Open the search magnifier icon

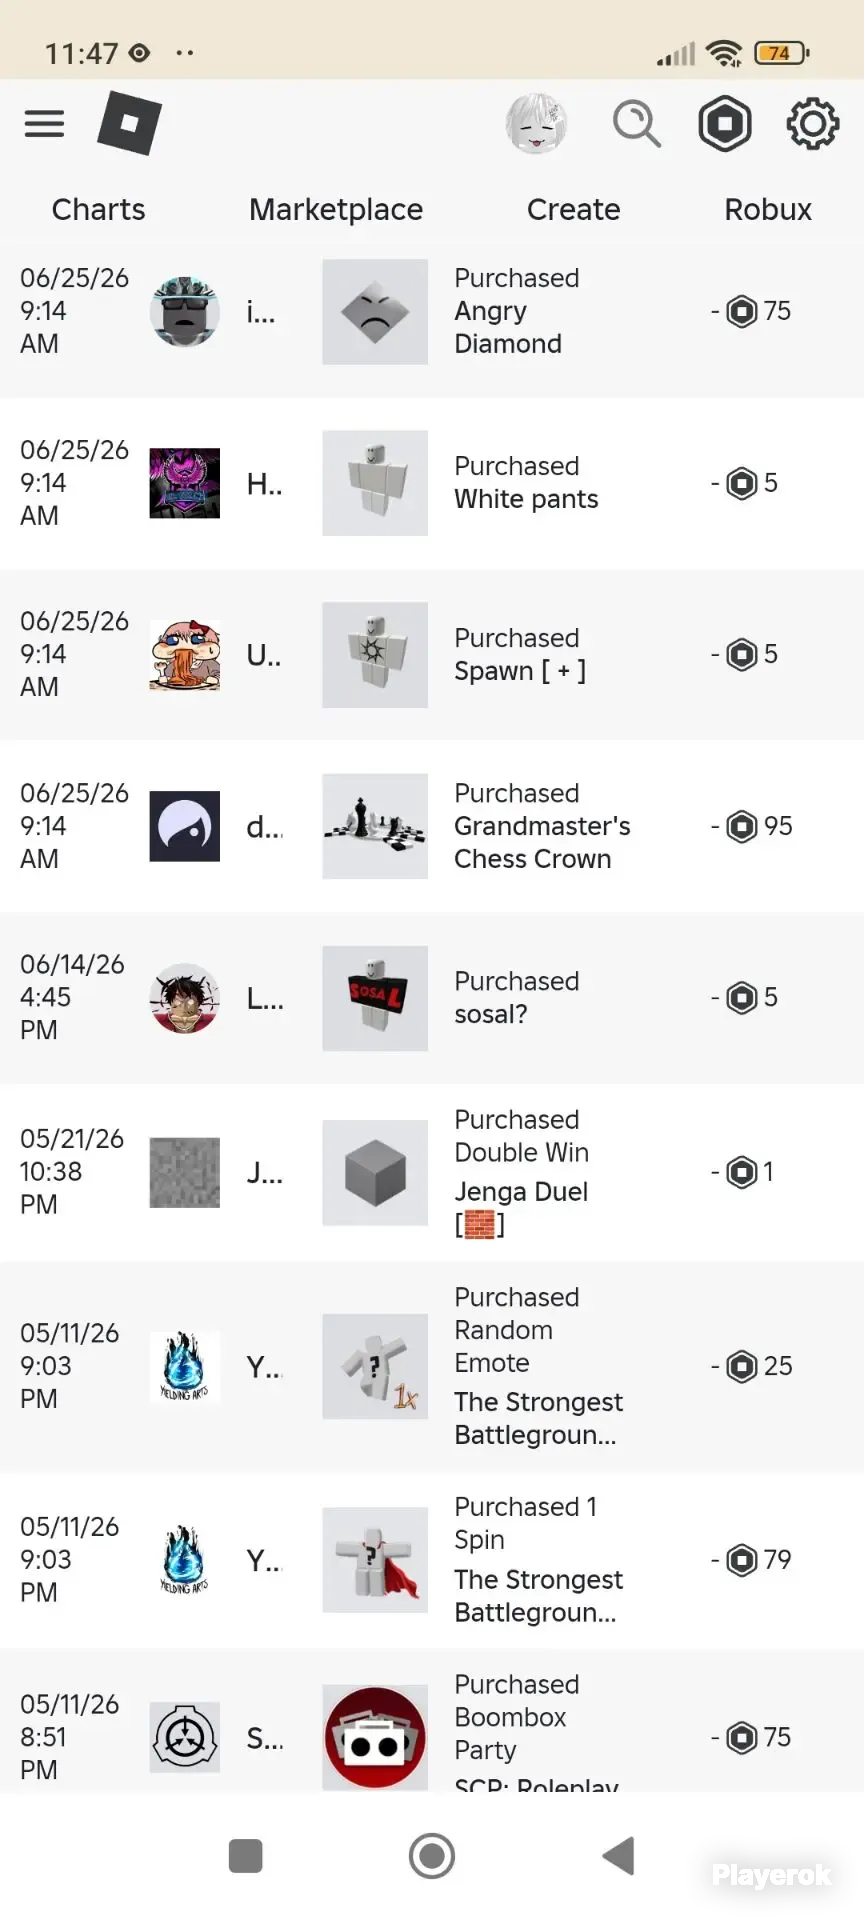click(636, 124)
